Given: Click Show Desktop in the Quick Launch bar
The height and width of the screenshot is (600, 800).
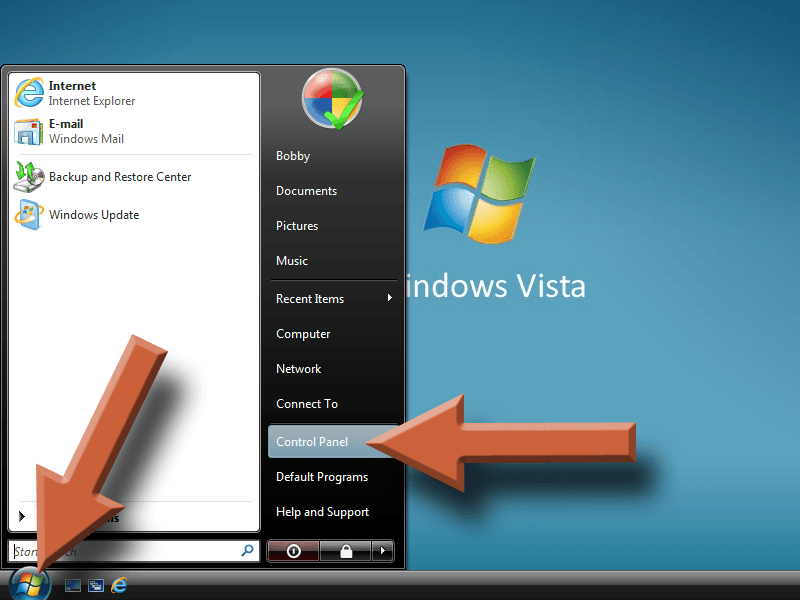Looking at the screenshot, I should [x=72, y=586].
